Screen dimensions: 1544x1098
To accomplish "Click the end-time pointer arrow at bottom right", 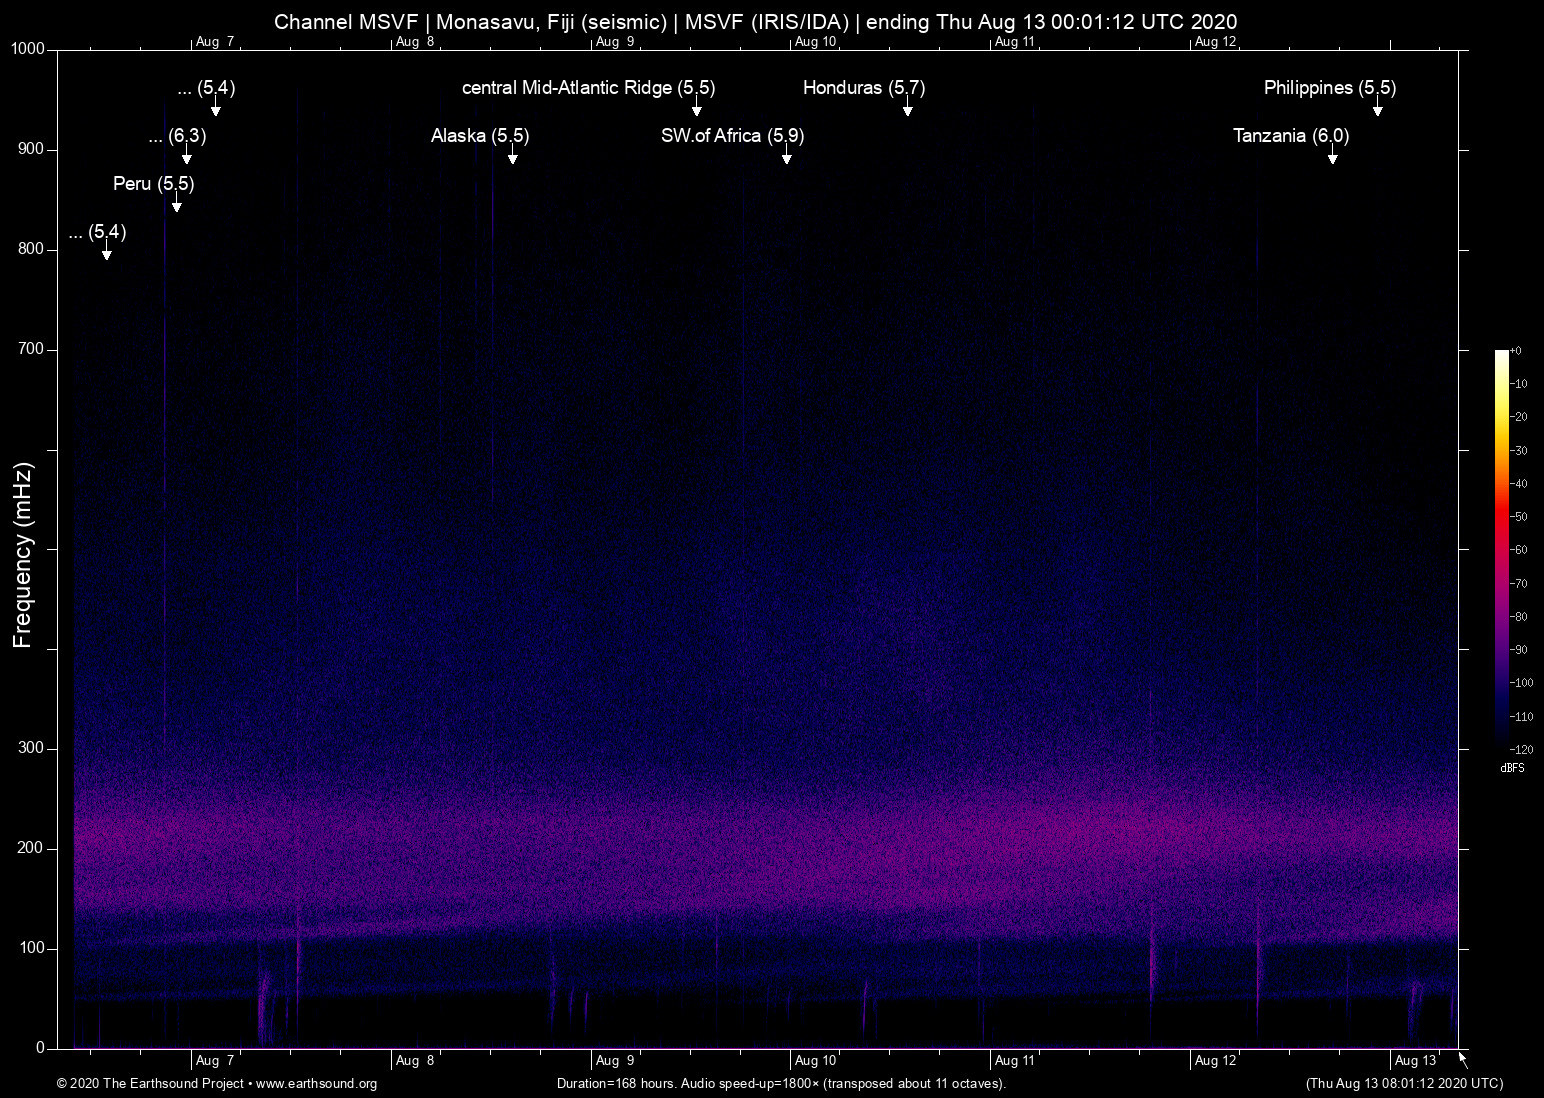I will [1463, 1060].
